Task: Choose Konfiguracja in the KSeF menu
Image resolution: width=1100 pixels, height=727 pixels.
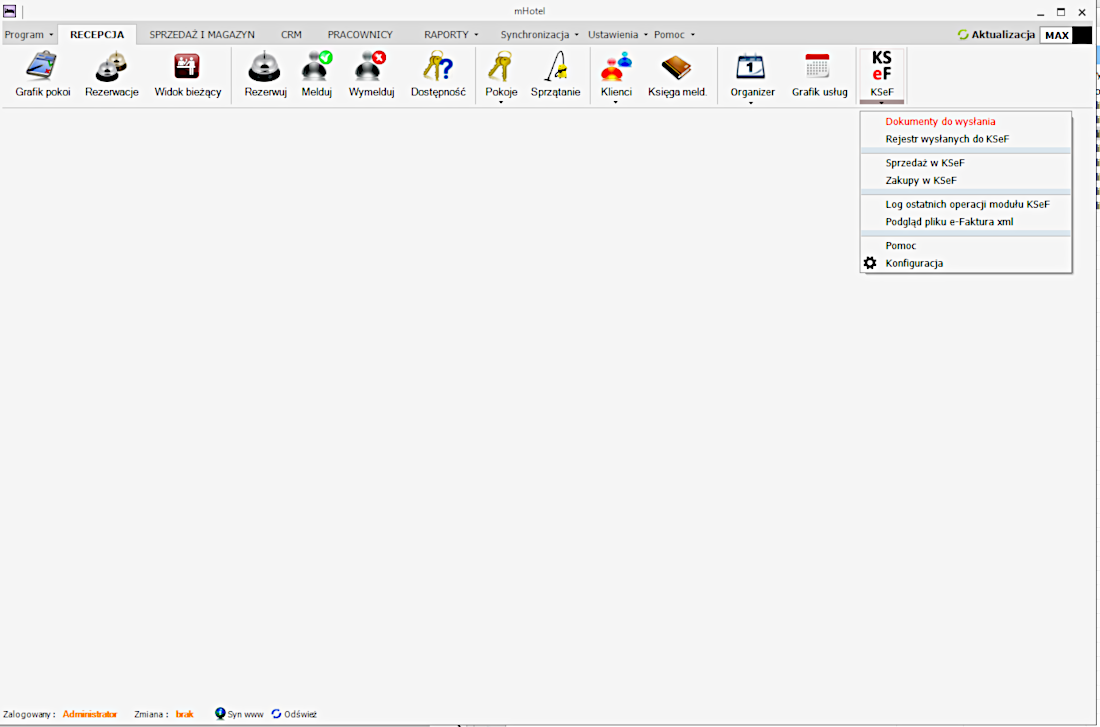Action: (914, 264)
